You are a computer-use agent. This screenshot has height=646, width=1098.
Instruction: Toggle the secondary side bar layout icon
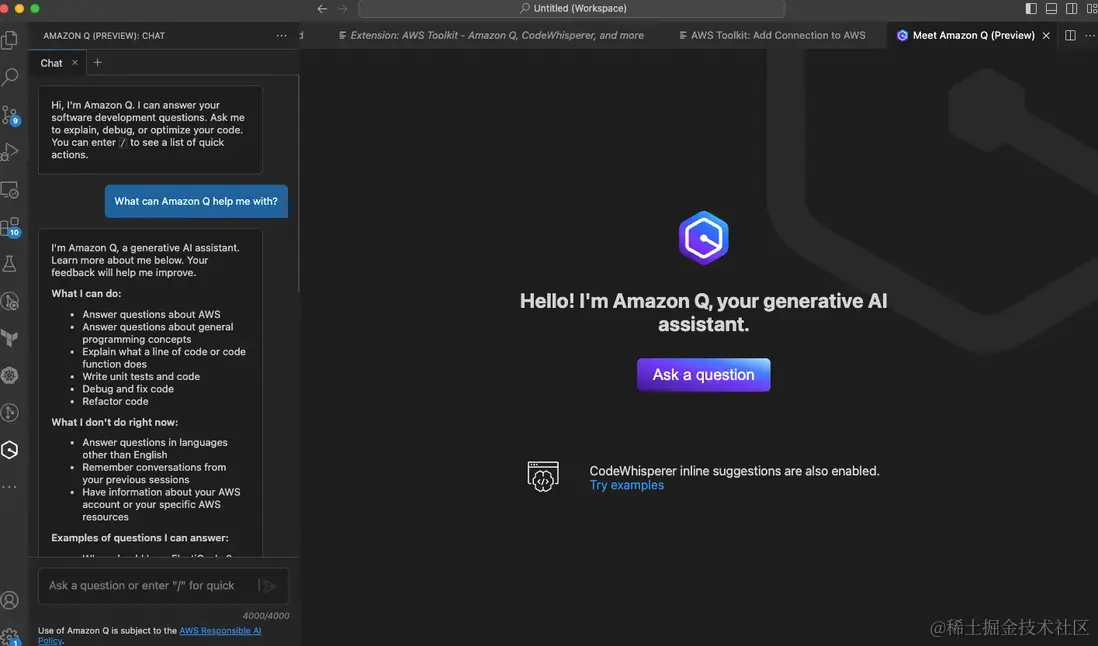click(1071, 8)
